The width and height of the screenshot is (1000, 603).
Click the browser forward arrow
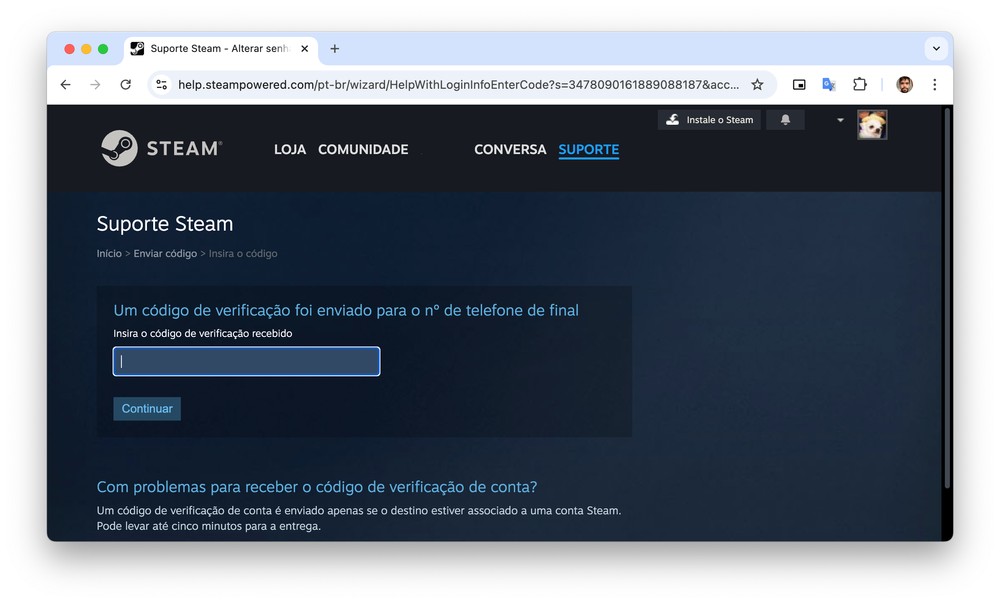click(95, 85)
